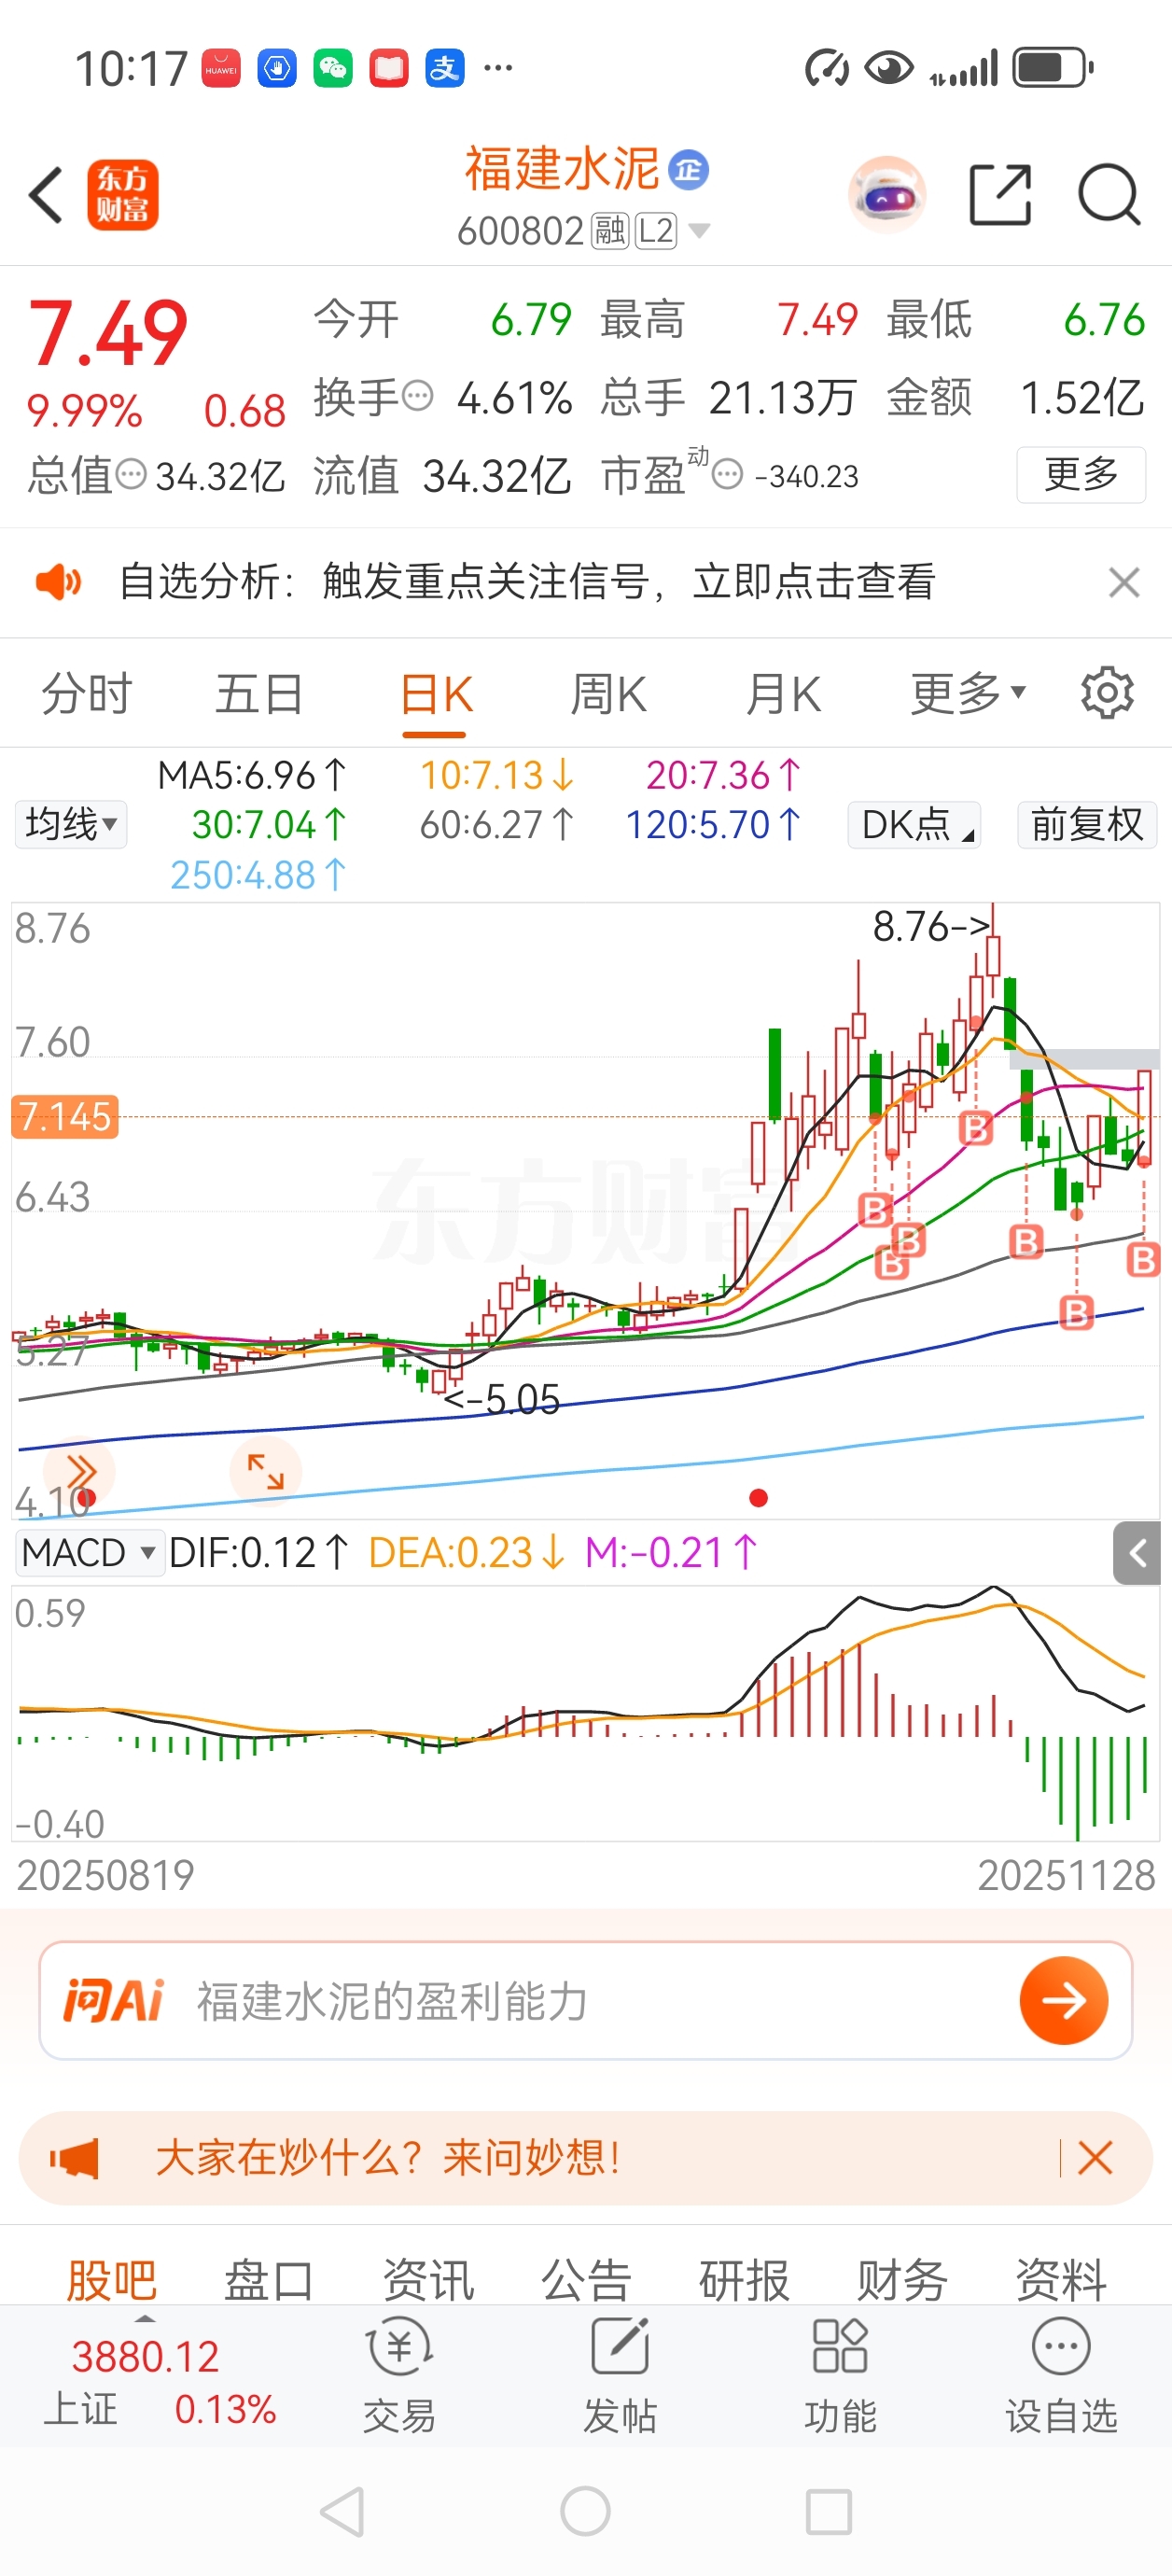The image size is (1172, 2576).
Task: Toggle the DK点 indicator
Action: [x=914, y=825]
